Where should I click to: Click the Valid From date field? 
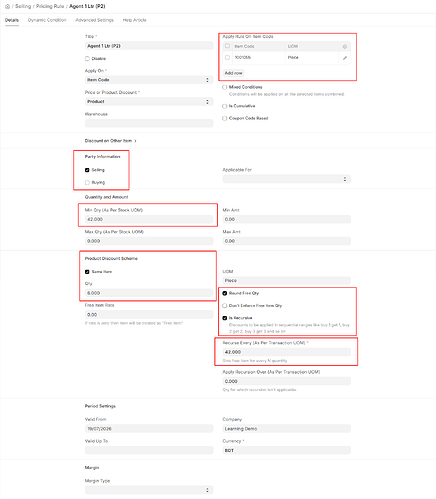click(x=149, y=429)
